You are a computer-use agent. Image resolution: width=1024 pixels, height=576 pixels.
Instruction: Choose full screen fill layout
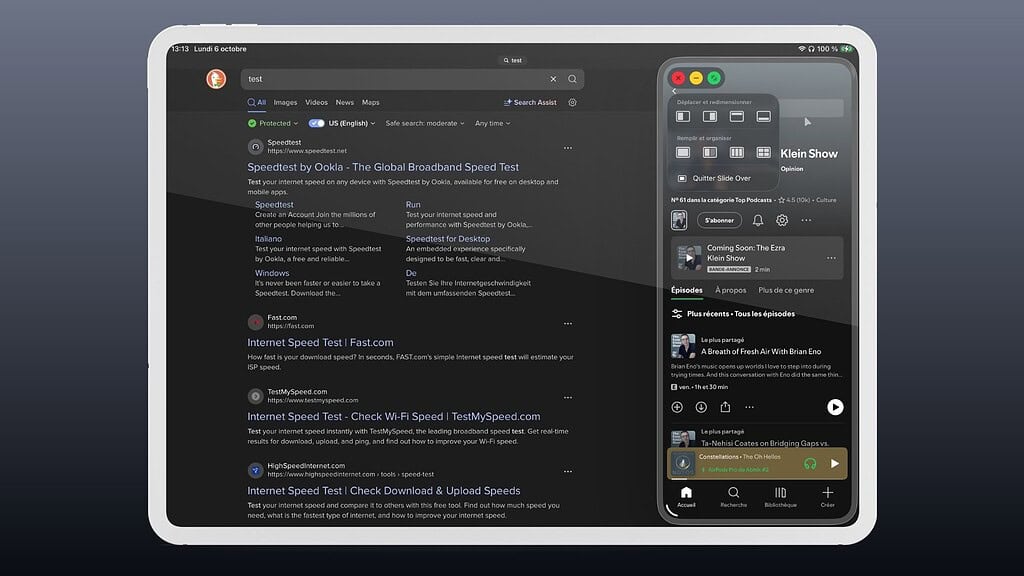(683, 152)
